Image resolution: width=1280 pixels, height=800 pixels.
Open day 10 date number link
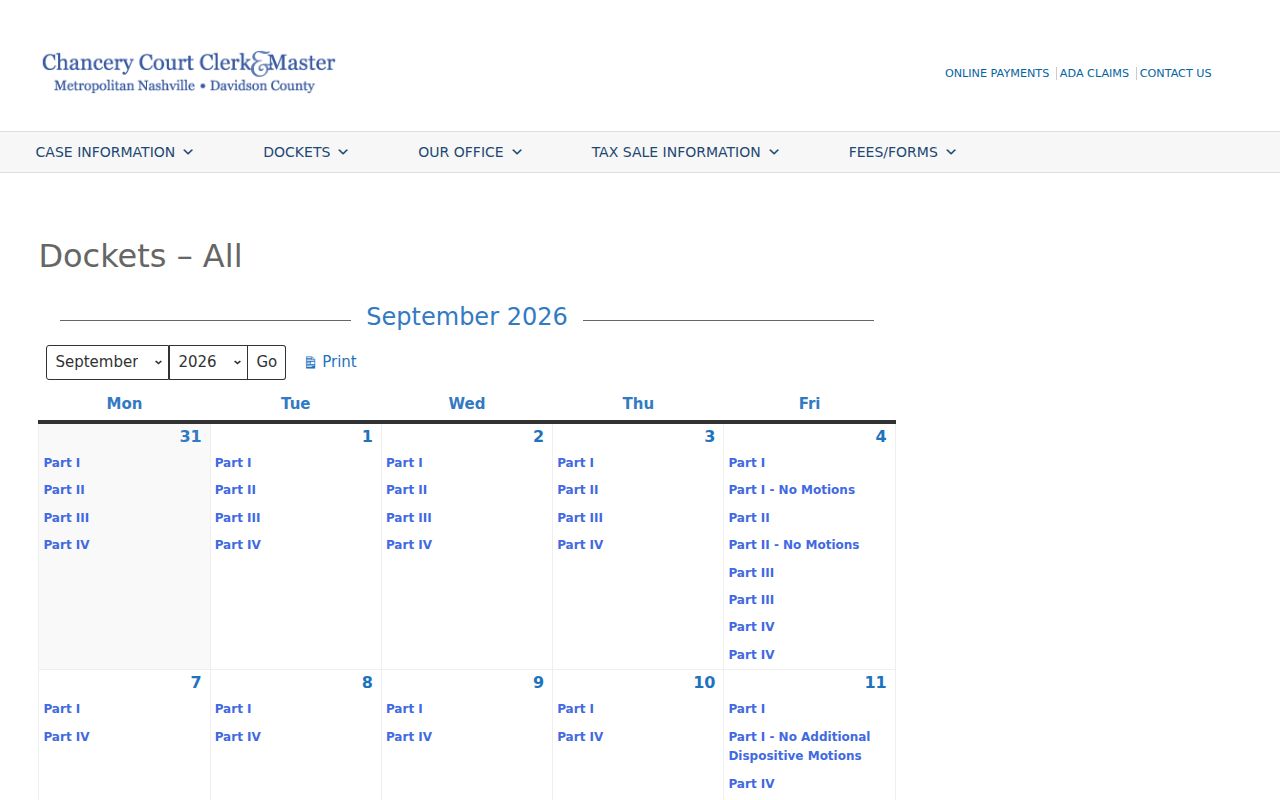[704, 682]
